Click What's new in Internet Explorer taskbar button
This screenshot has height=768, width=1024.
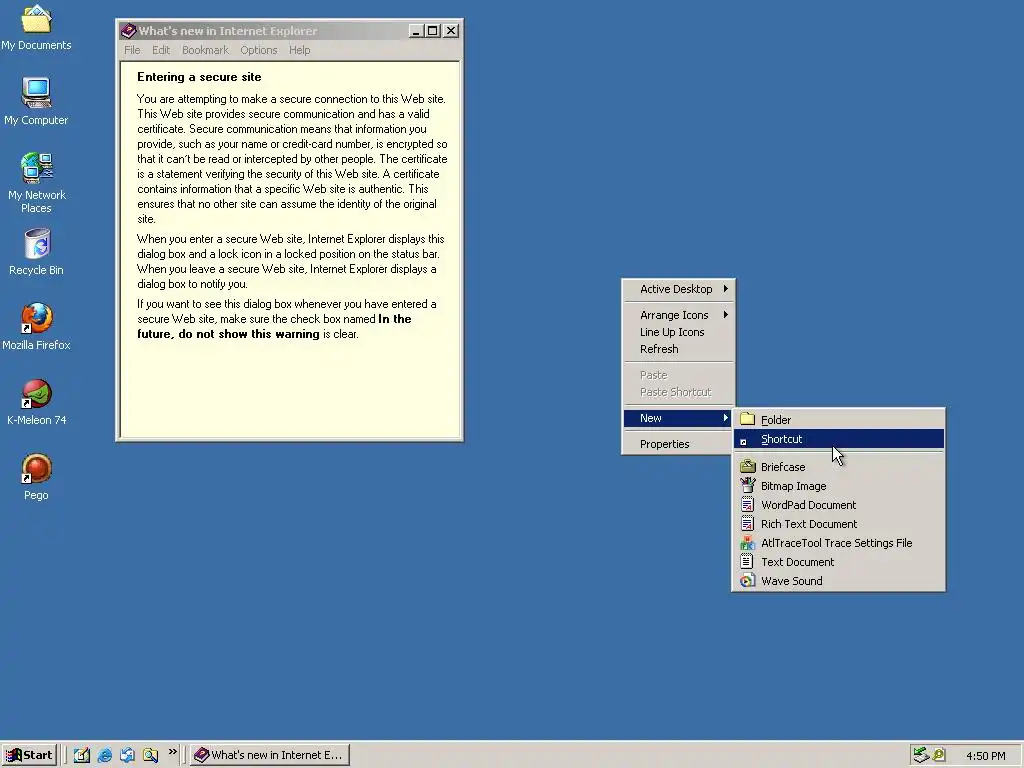(270, 755)
